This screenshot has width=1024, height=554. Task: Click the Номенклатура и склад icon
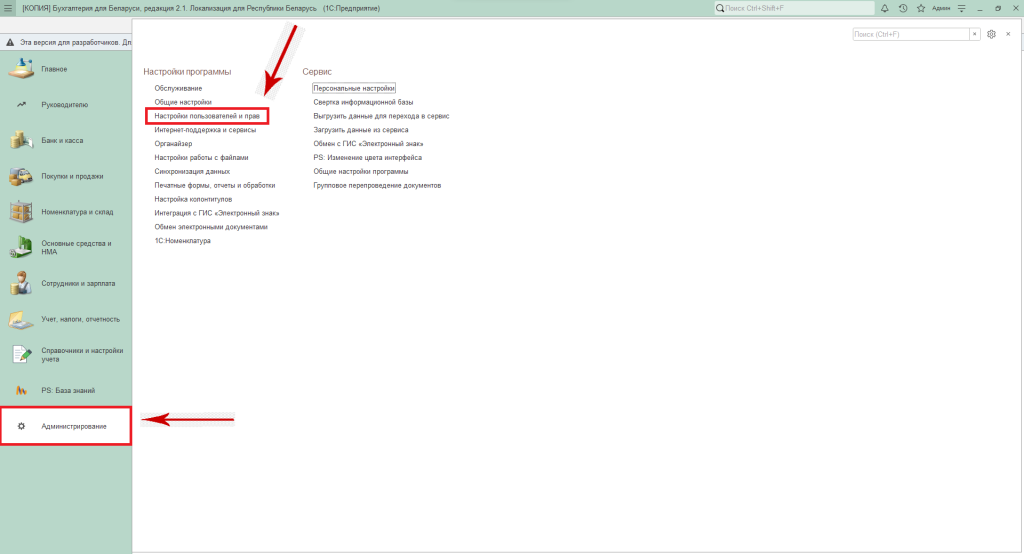[x=22, y=212]
